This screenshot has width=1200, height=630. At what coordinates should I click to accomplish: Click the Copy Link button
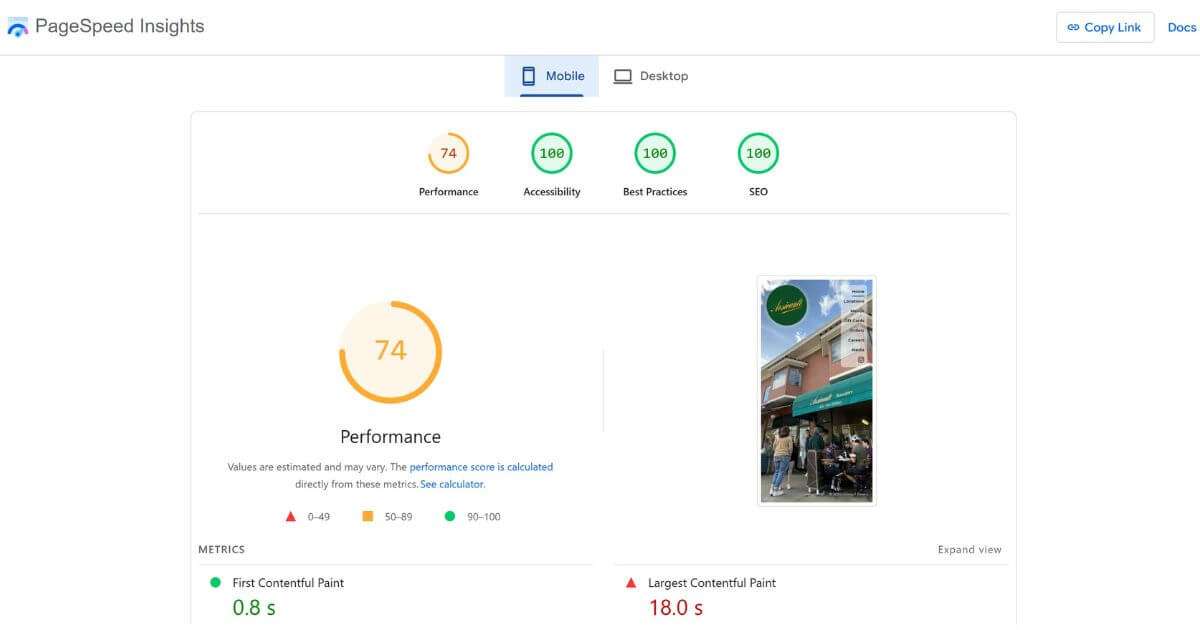[x=1104, y=27]
